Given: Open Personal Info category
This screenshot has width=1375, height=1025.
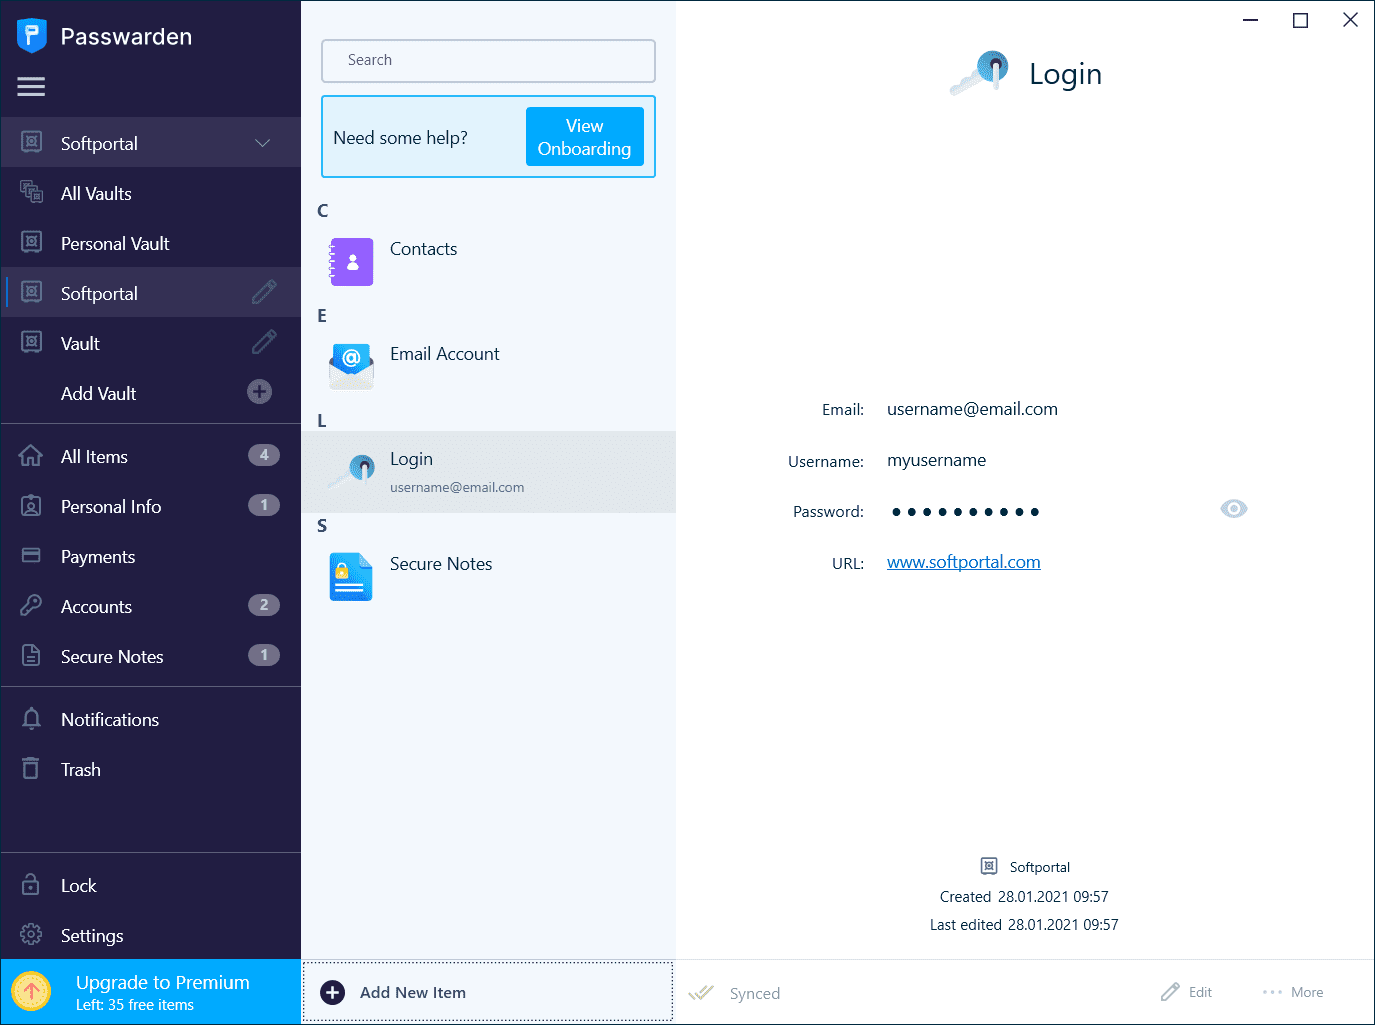Looking at the screenshot, I should click(x=151, y=506).
